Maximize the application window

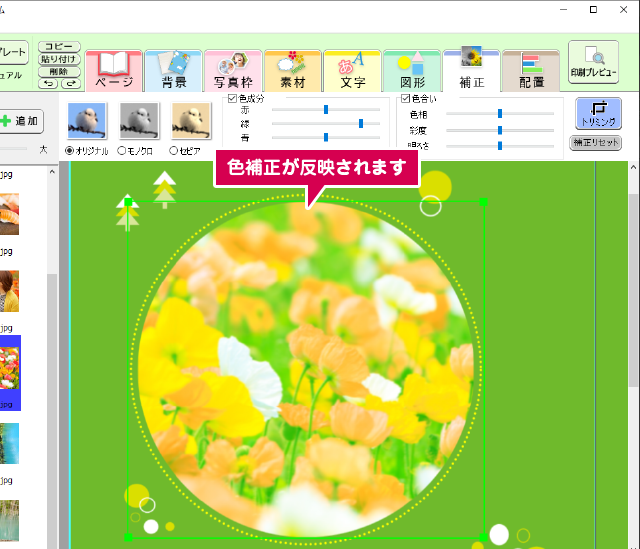click(593, 9)
